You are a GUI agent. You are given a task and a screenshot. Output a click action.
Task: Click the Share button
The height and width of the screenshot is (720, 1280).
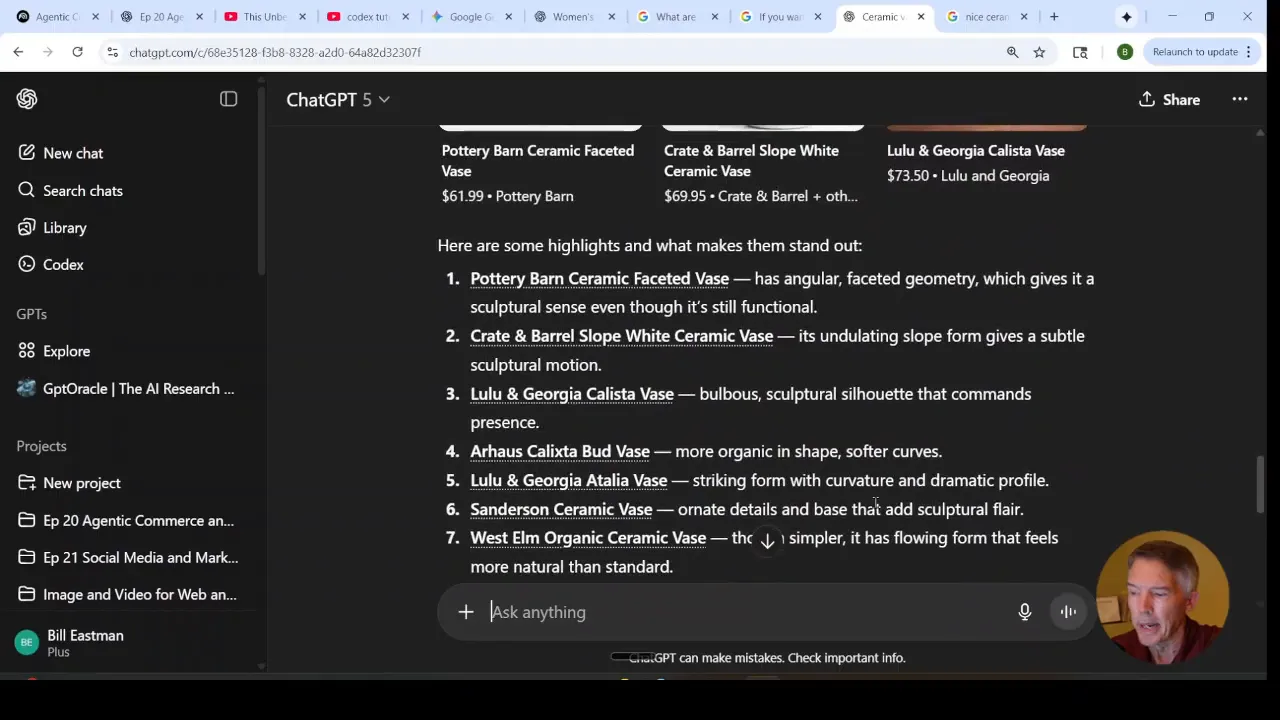pos(1169,99)
